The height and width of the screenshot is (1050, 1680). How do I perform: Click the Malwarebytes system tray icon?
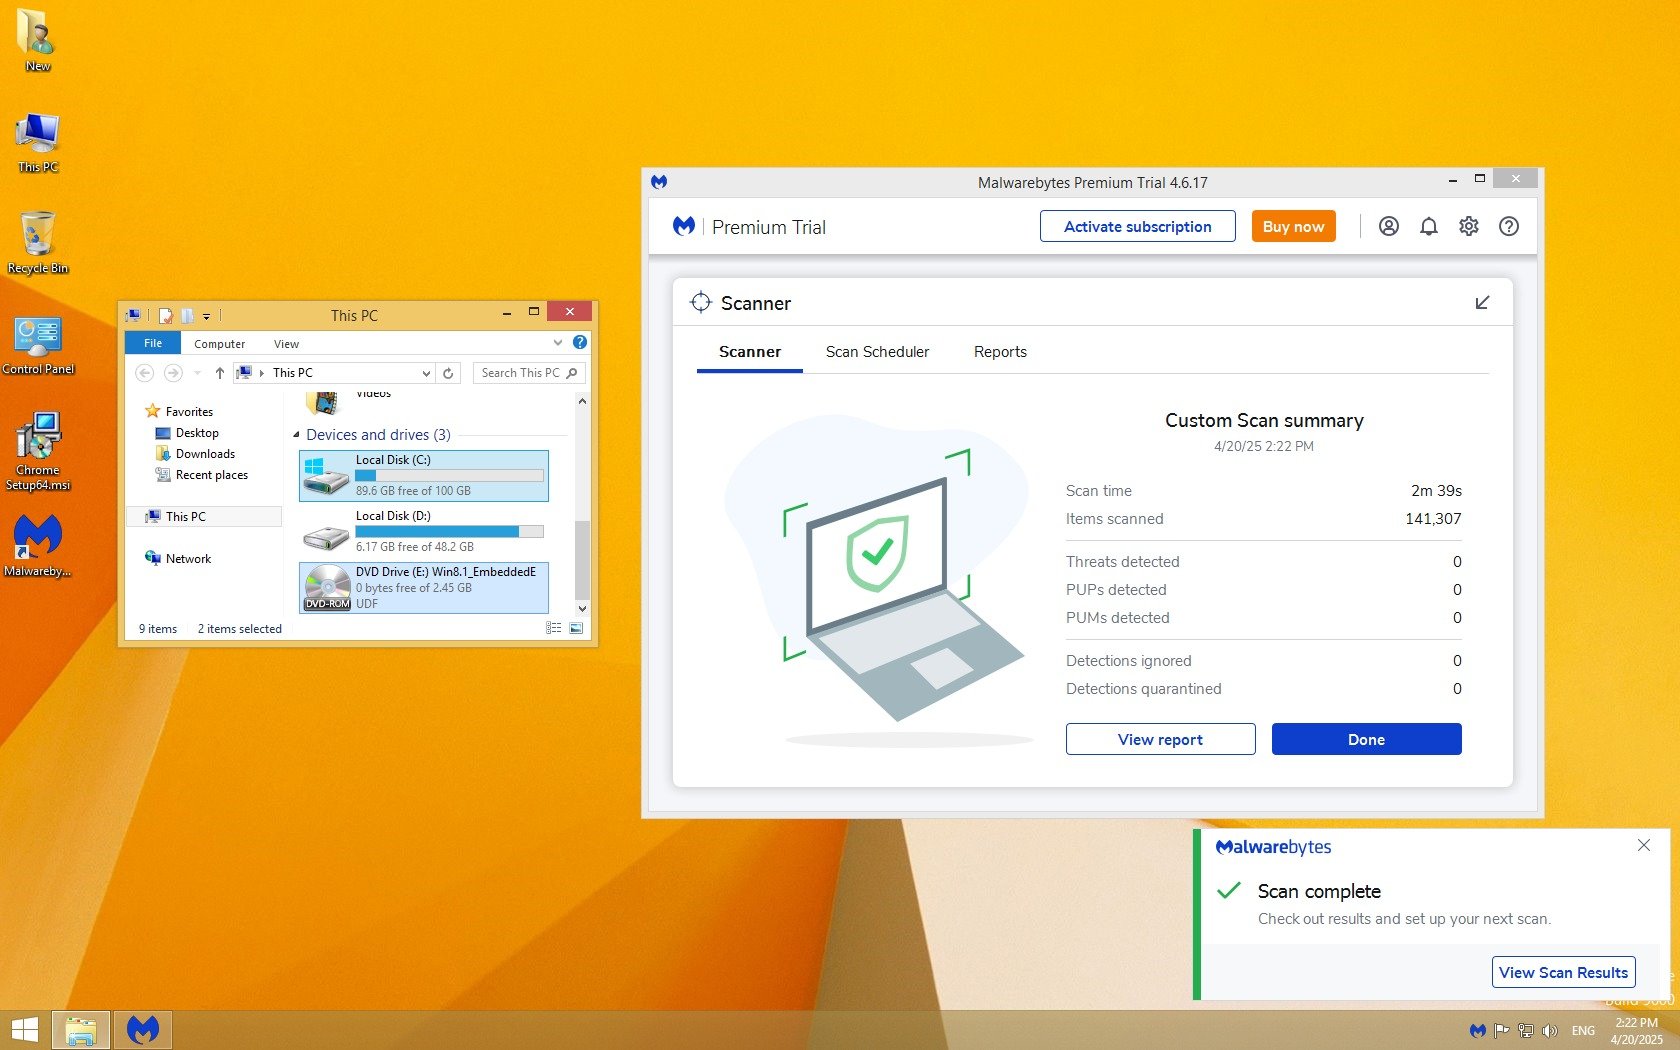click(1478, 1031)
